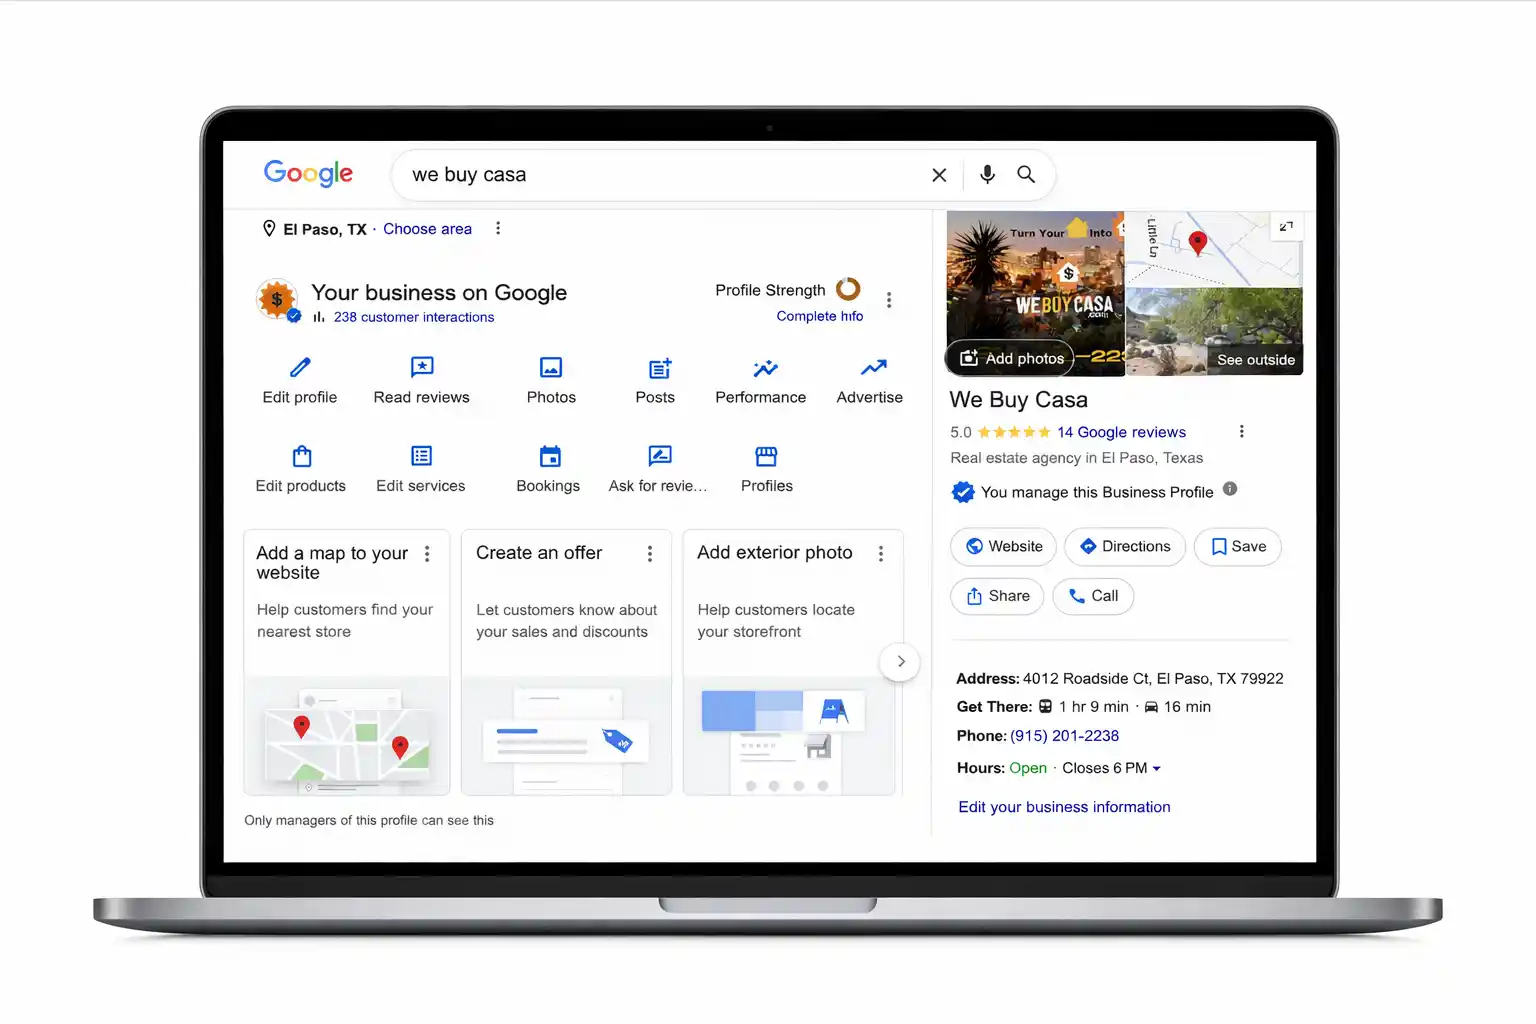Open Edit your business information link
Viewport: 1536px width, 1024px height.
1063,807
